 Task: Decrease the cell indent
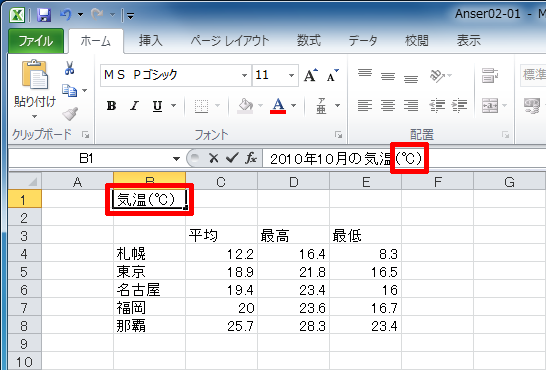[437, 105]
